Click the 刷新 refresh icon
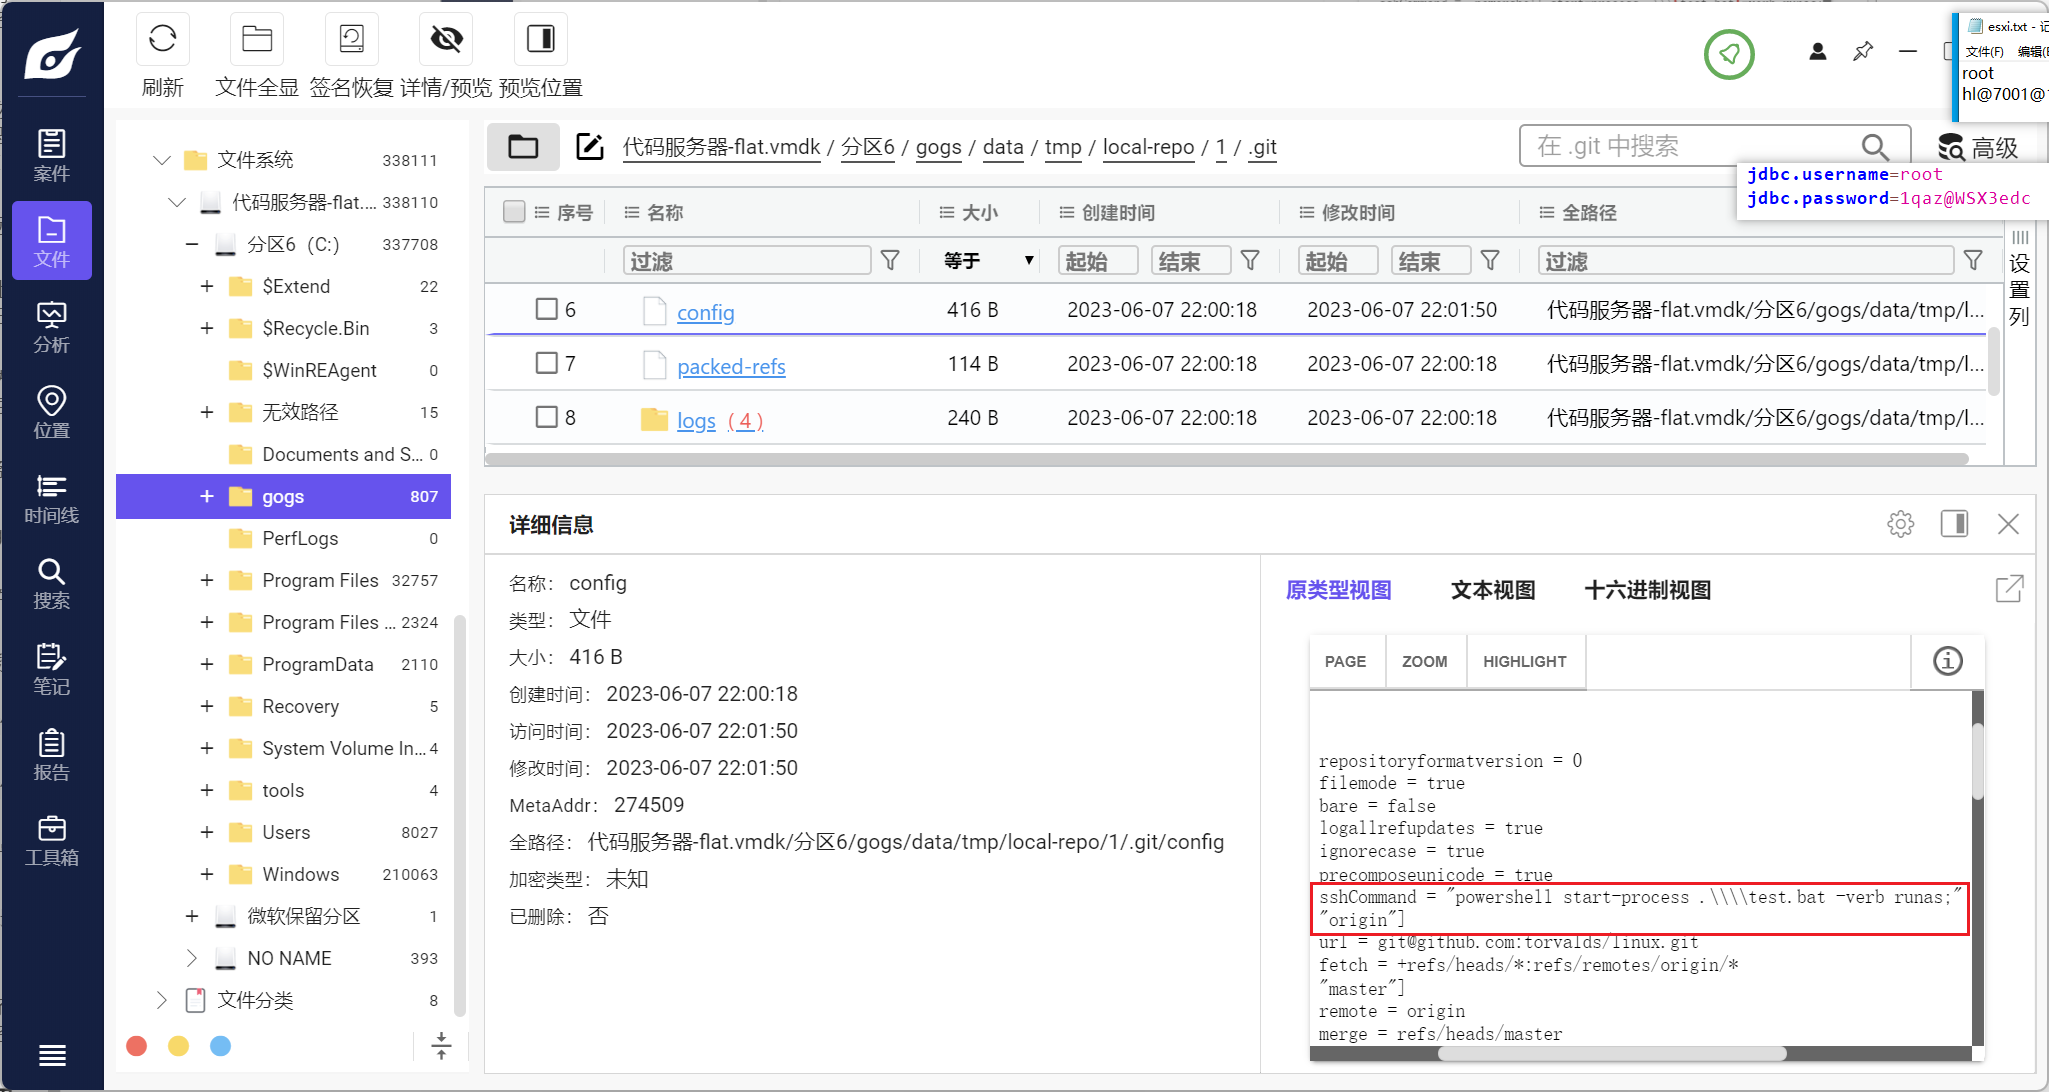The width and height of the screenshot is (2049, 1092). click(162, 40)
